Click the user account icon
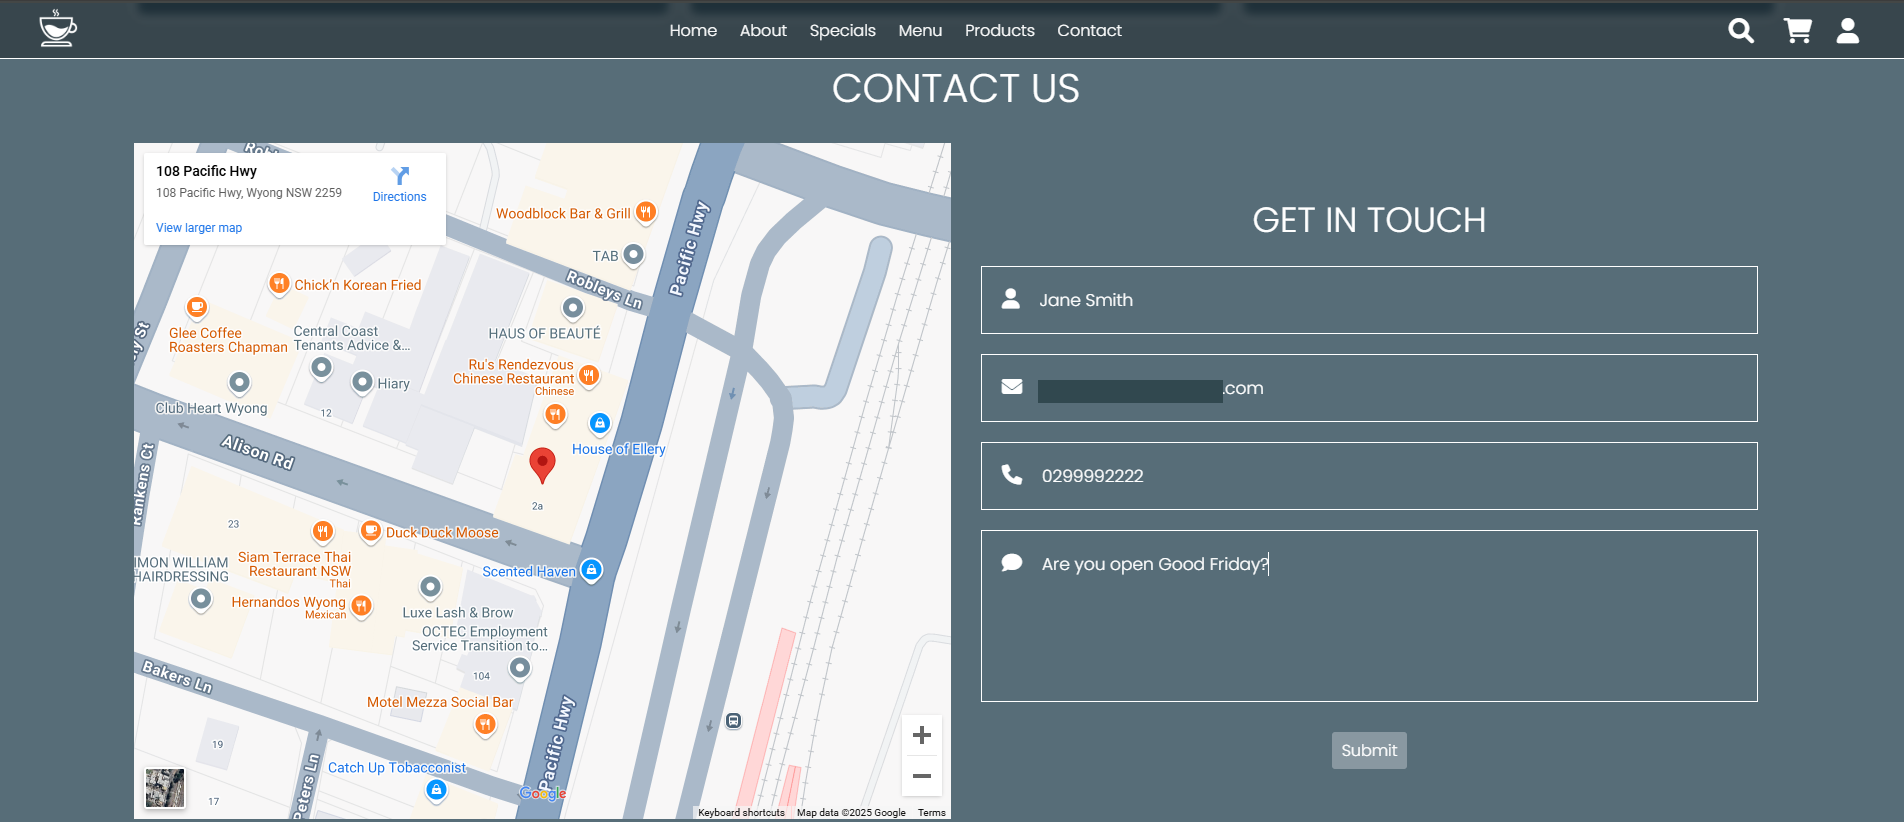 click(1847, 31)
